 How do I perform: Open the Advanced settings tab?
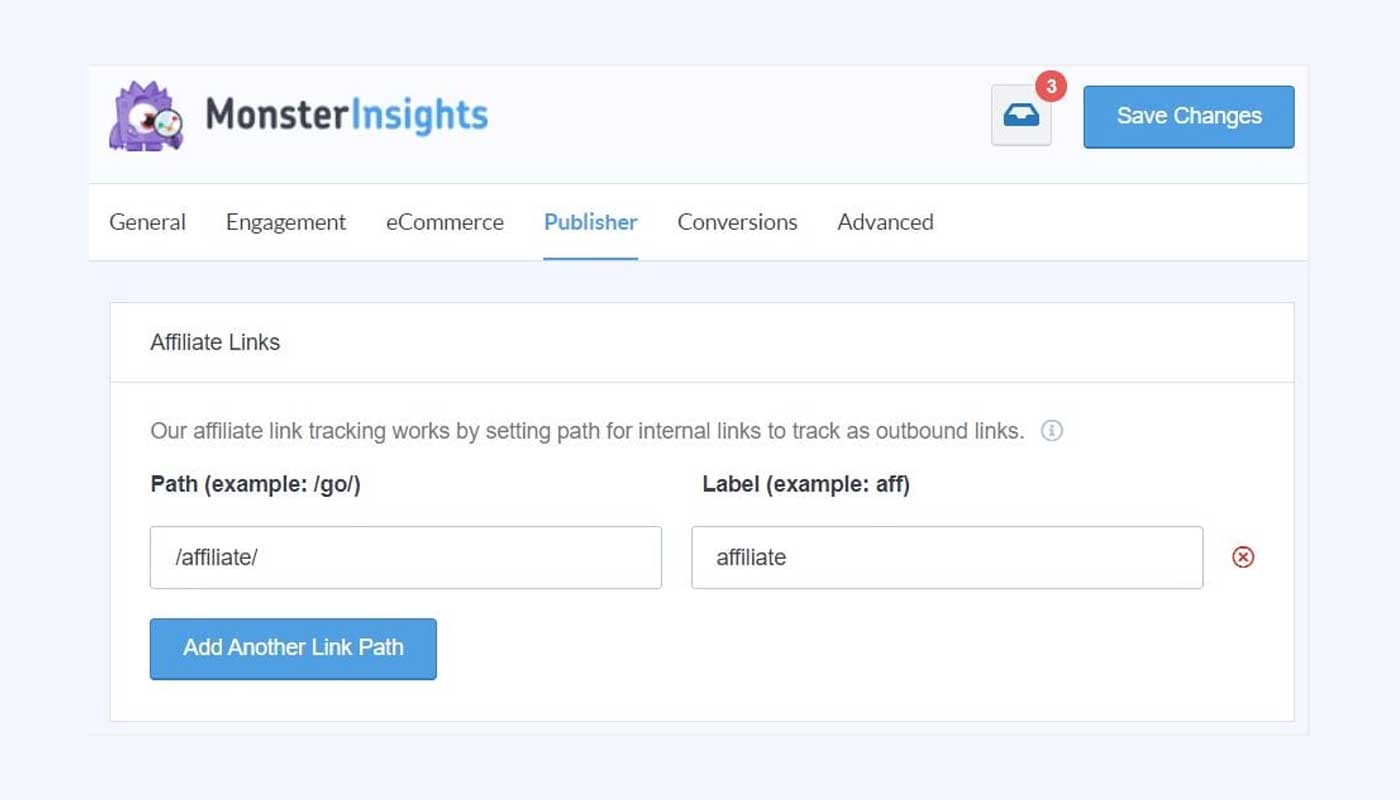[x=884, y=222]
